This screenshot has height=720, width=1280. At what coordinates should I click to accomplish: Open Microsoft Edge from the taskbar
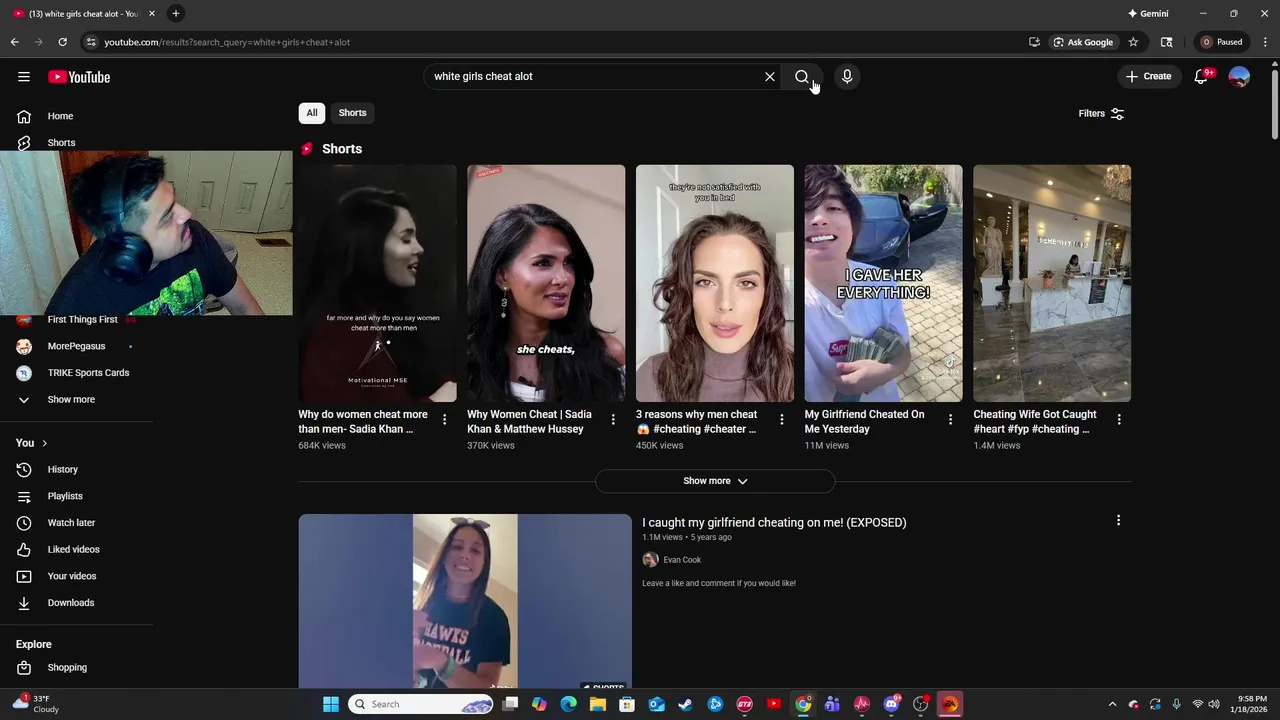(x=569, y=704)
